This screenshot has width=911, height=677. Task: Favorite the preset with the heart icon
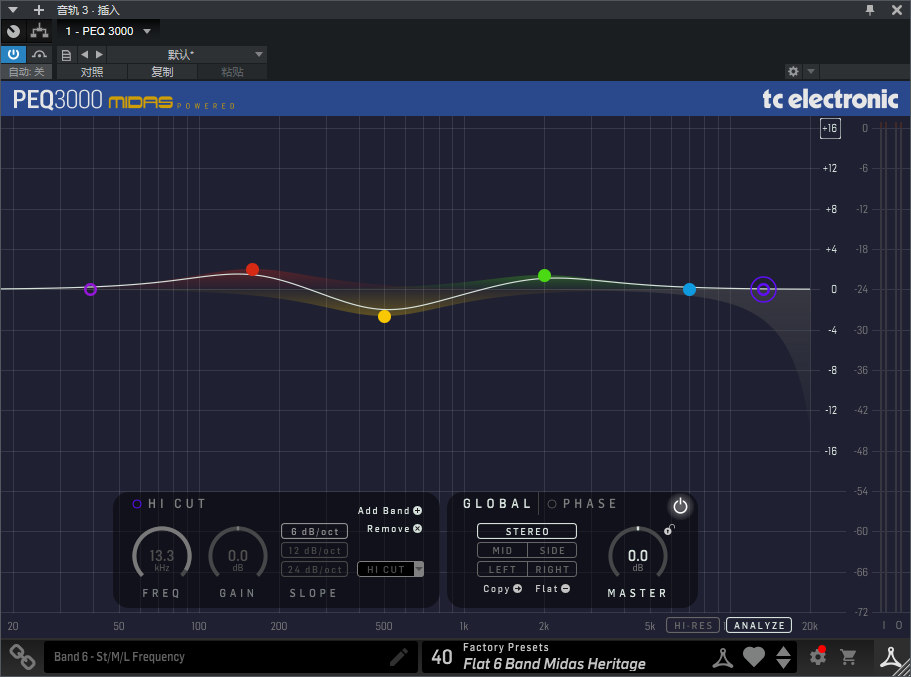[754, 657]
